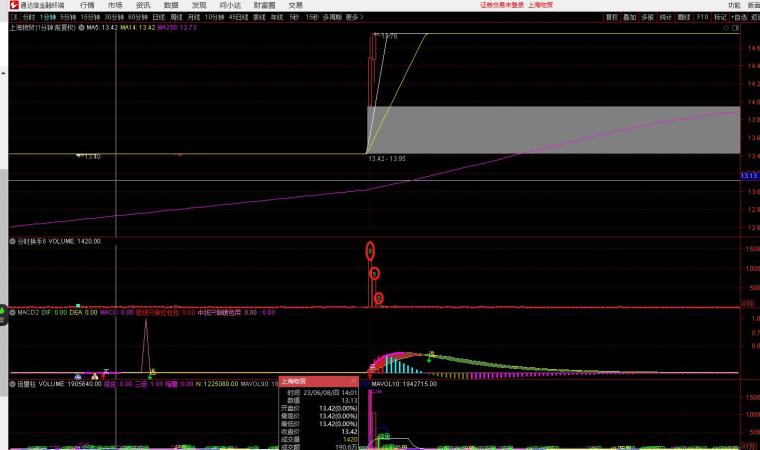
Task: Toggle the 叠加 overlay button
Action: (629, 17)
